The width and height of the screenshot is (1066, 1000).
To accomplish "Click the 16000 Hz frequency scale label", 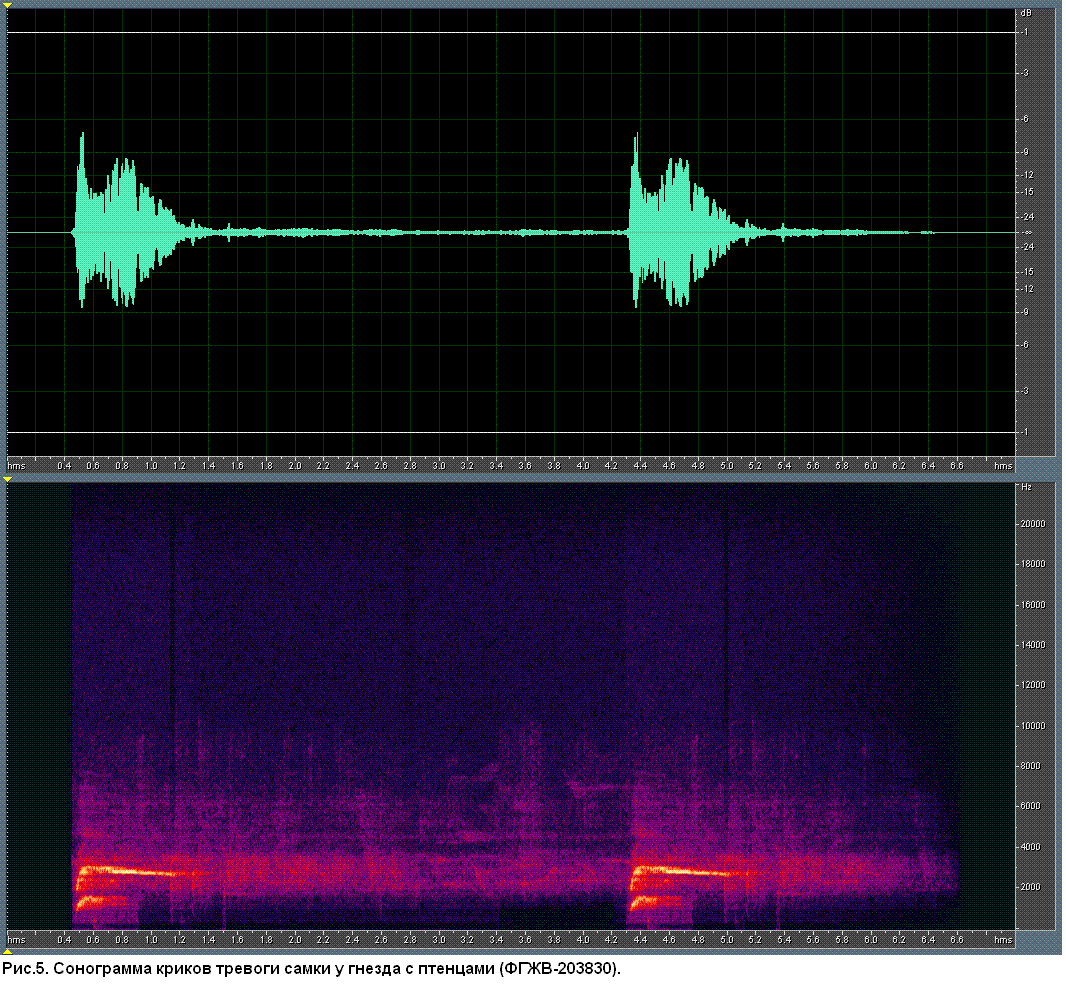I will 1033,604.
